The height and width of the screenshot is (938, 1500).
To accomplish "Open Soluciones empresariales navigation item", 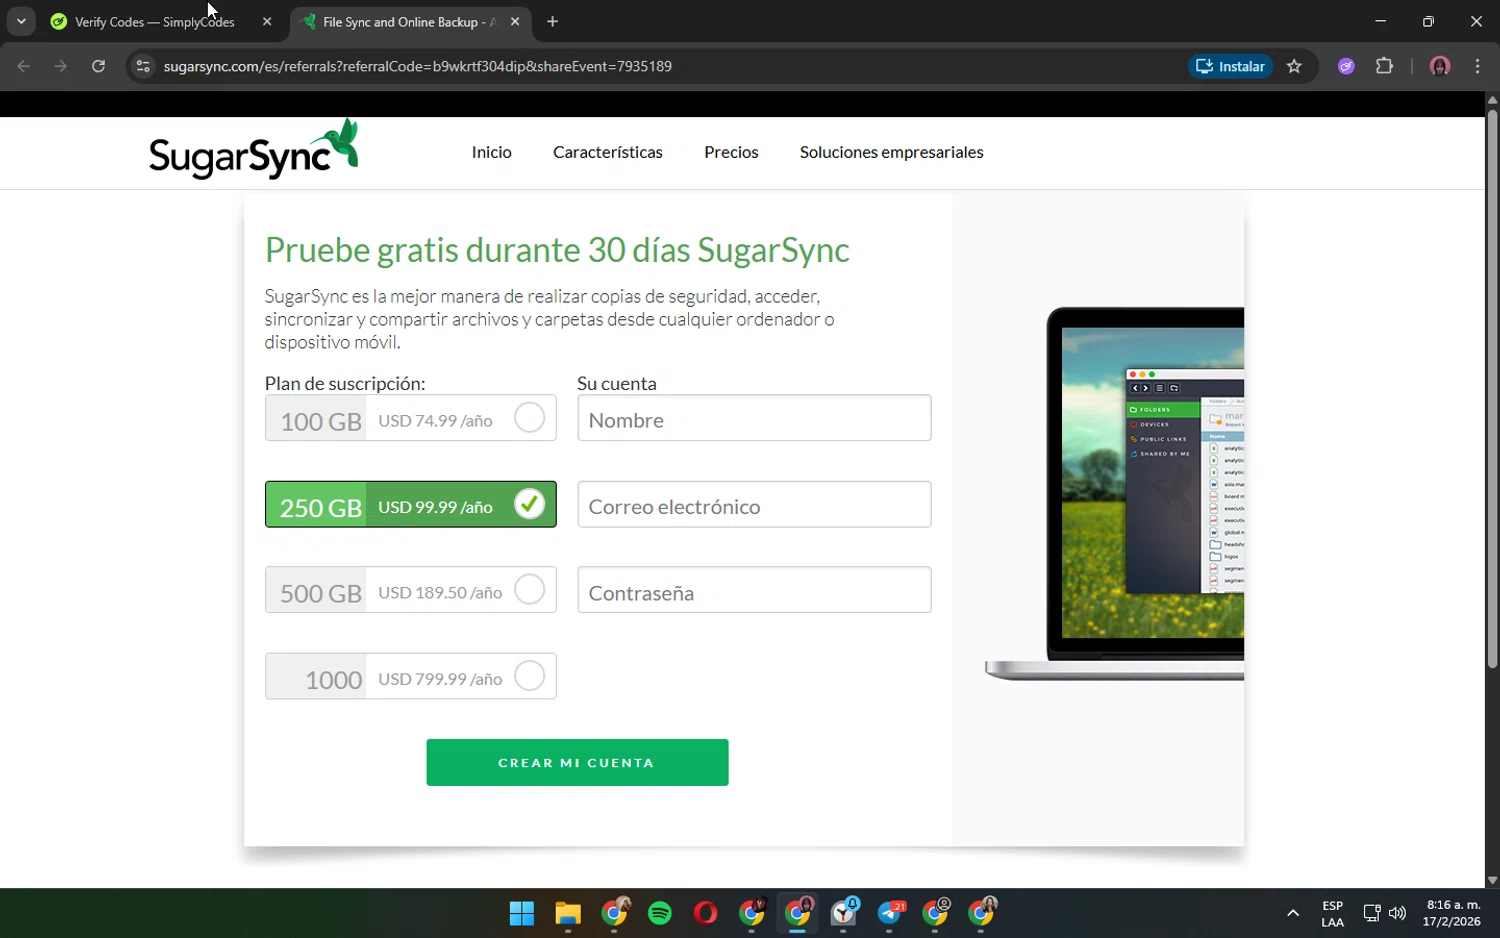I will coord(891,152).
